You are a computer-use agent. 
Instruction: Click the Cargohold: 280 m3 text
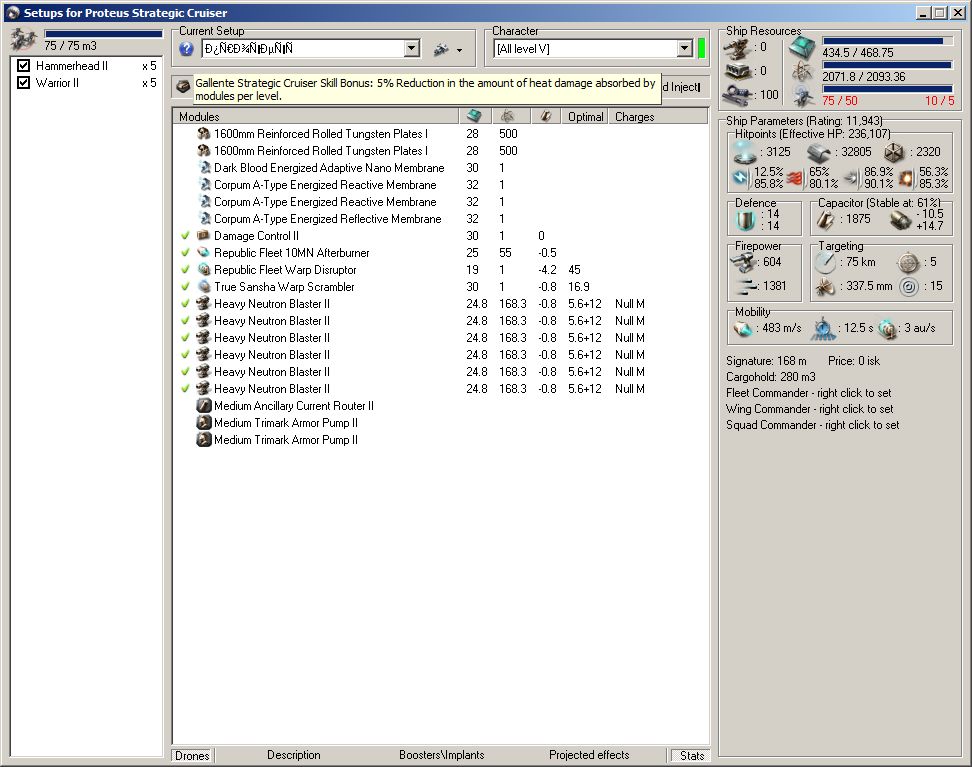pyautogui.click(x=771, y=377)
